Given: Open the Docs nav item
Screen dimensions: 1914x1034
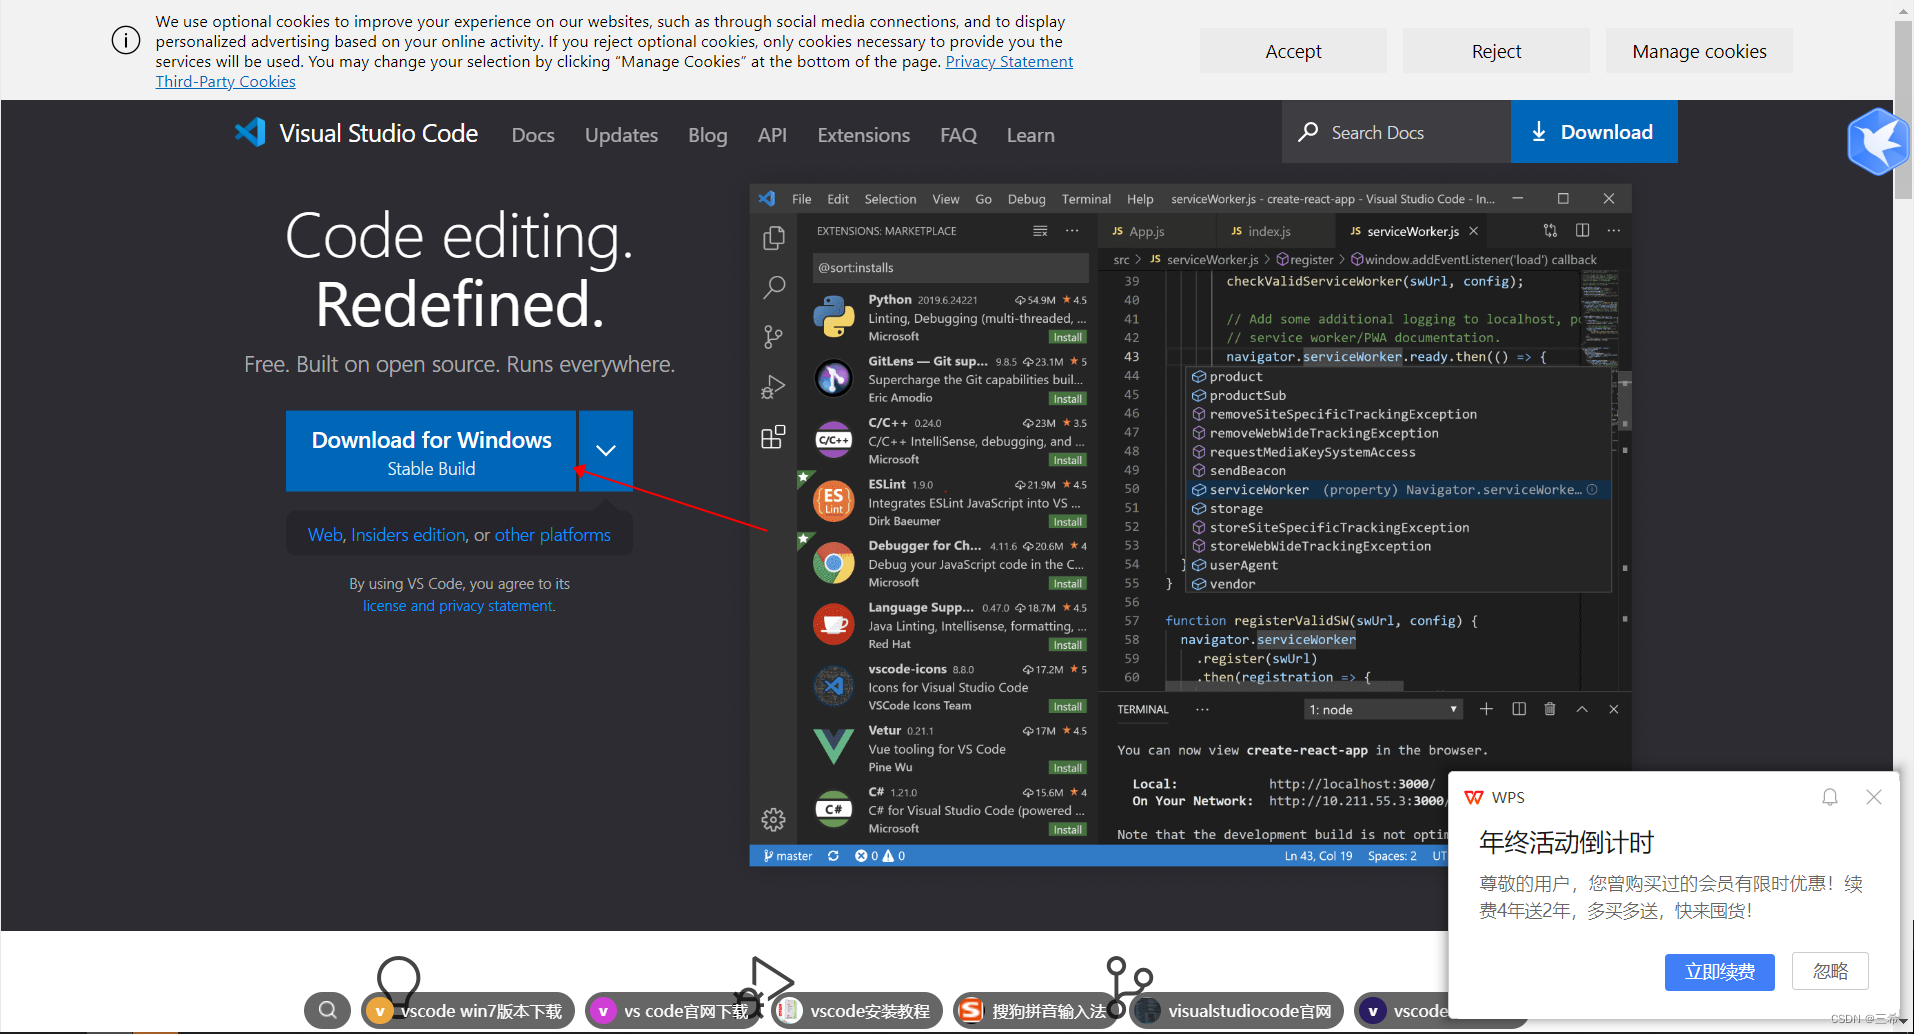Looking at the screenshot, I should 533,135.
